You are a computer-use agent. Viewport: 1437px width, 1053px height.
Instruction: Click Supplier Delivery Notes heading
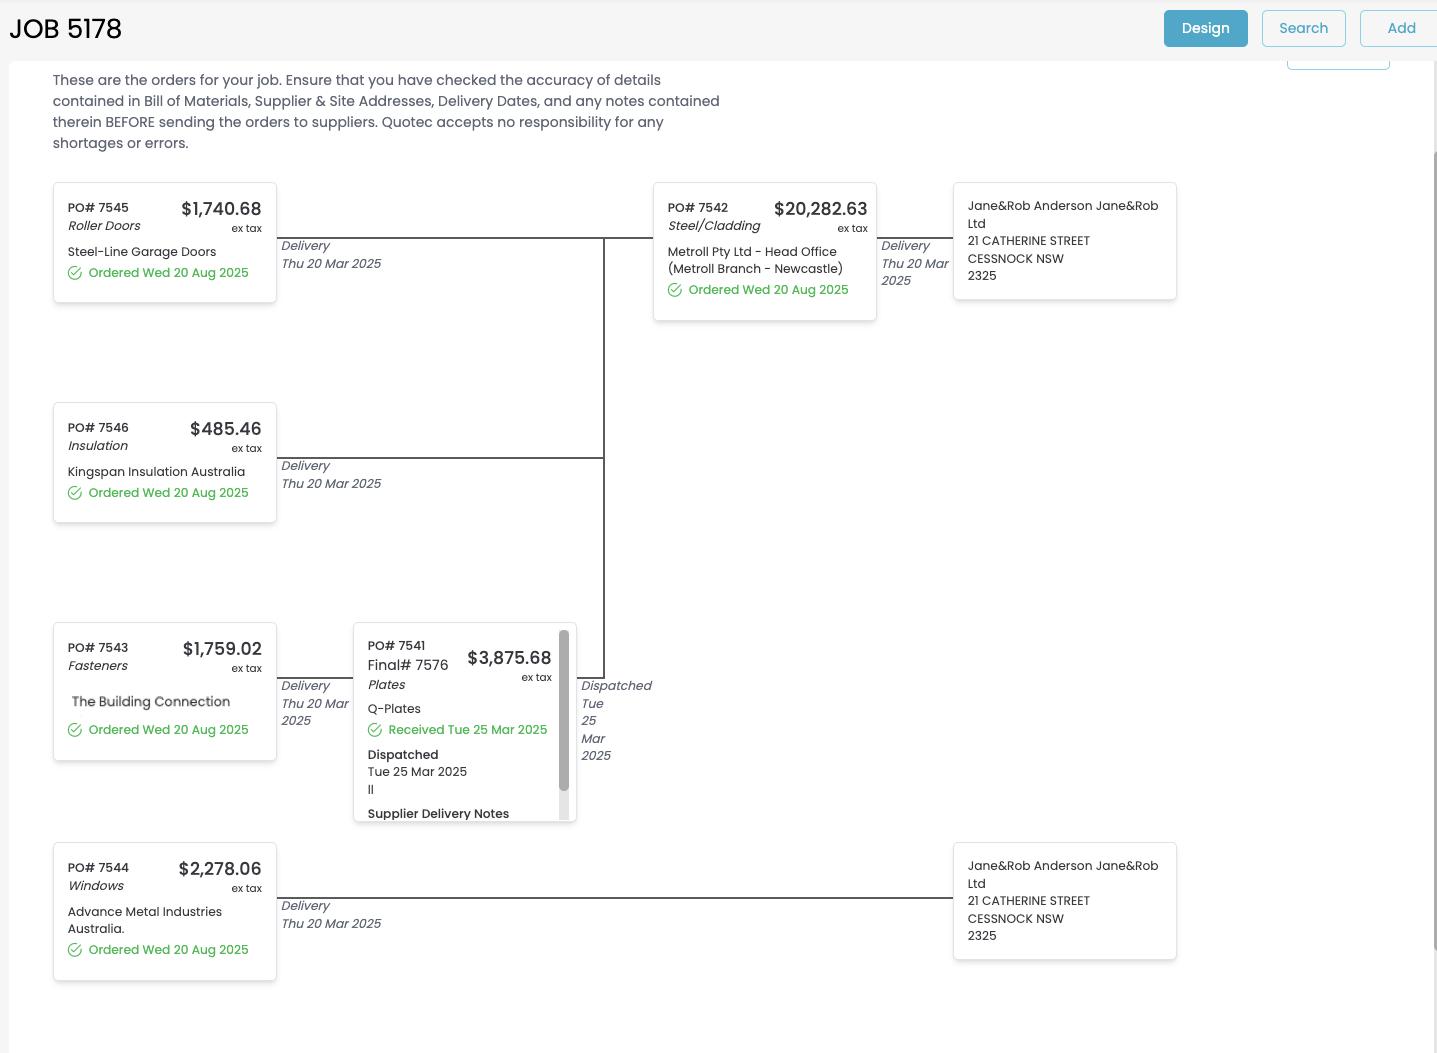point(438,813)
